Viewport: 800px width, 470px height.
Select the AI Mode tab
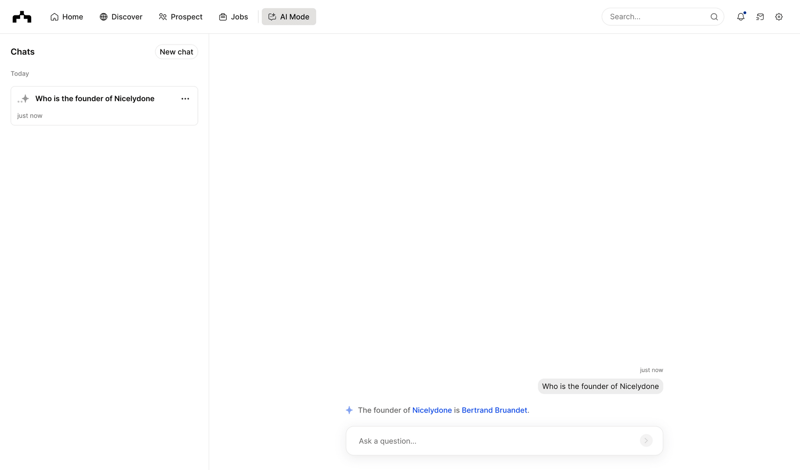pyautogui.click(x=289, y=17)
